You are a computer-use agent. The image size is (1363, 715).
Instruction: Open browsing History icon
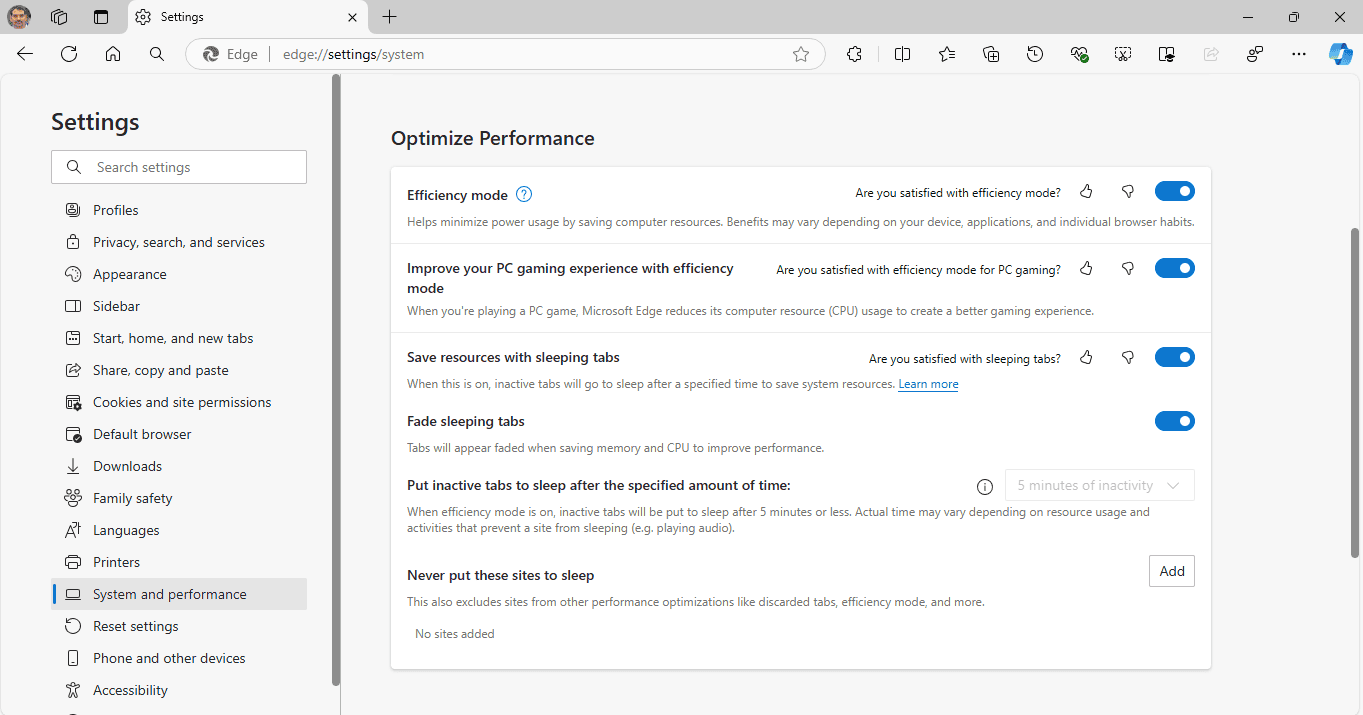coord(1035,54)
